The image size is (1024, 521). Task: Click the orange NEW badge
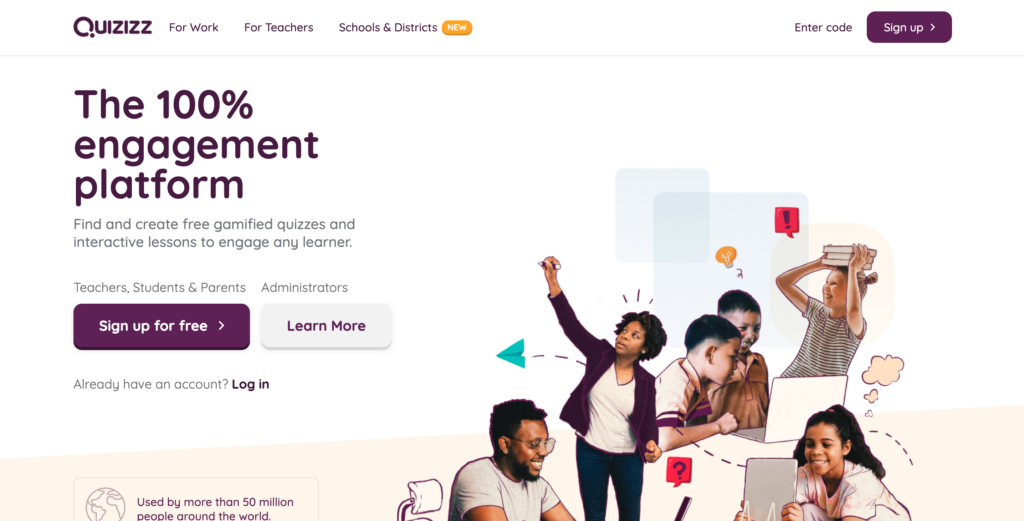point(457,27)
